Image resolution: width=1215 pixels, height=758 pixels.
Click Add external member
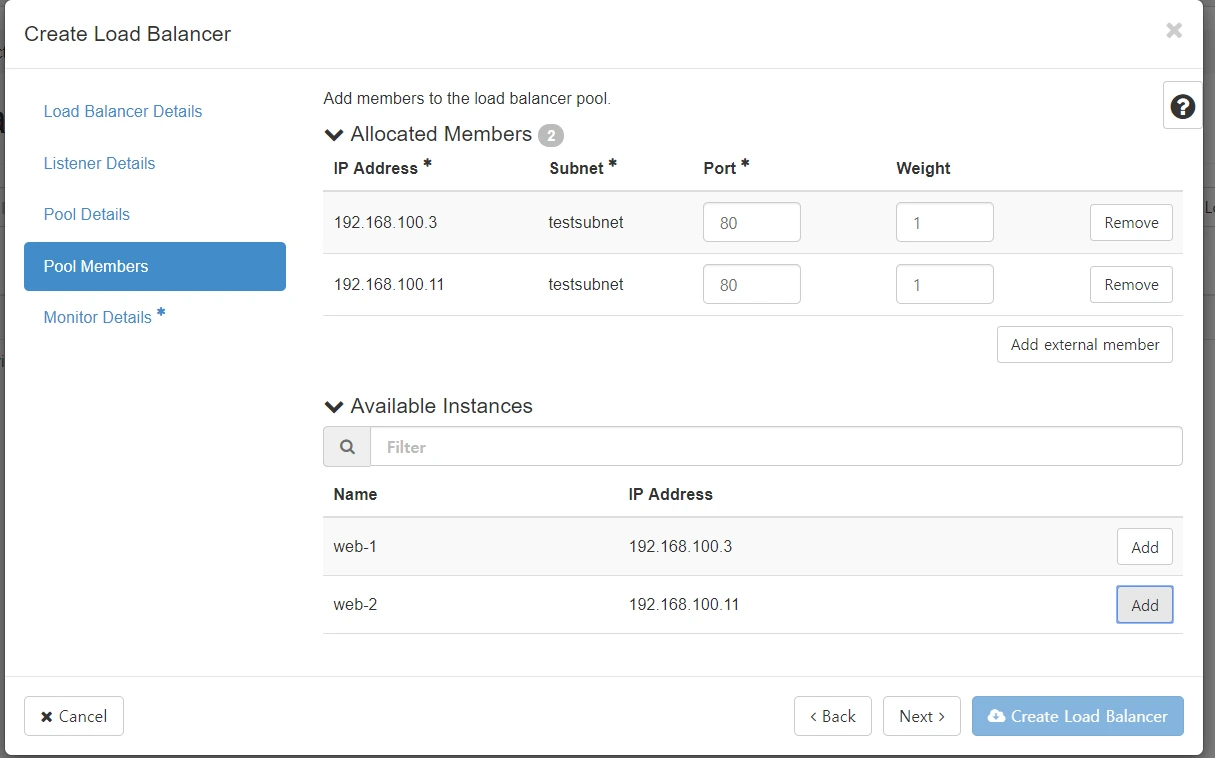(1084, 344)
